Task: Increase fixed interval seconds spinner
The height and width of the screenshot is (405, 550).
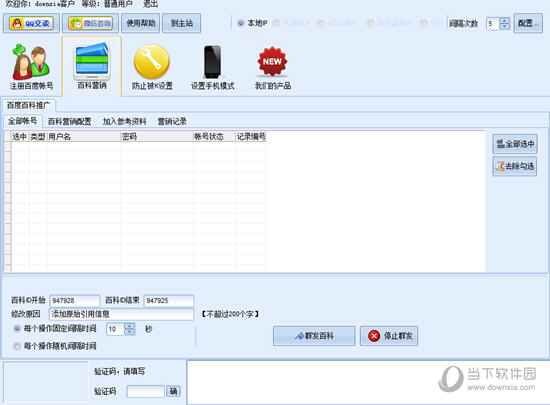Action: pos(130,326)
